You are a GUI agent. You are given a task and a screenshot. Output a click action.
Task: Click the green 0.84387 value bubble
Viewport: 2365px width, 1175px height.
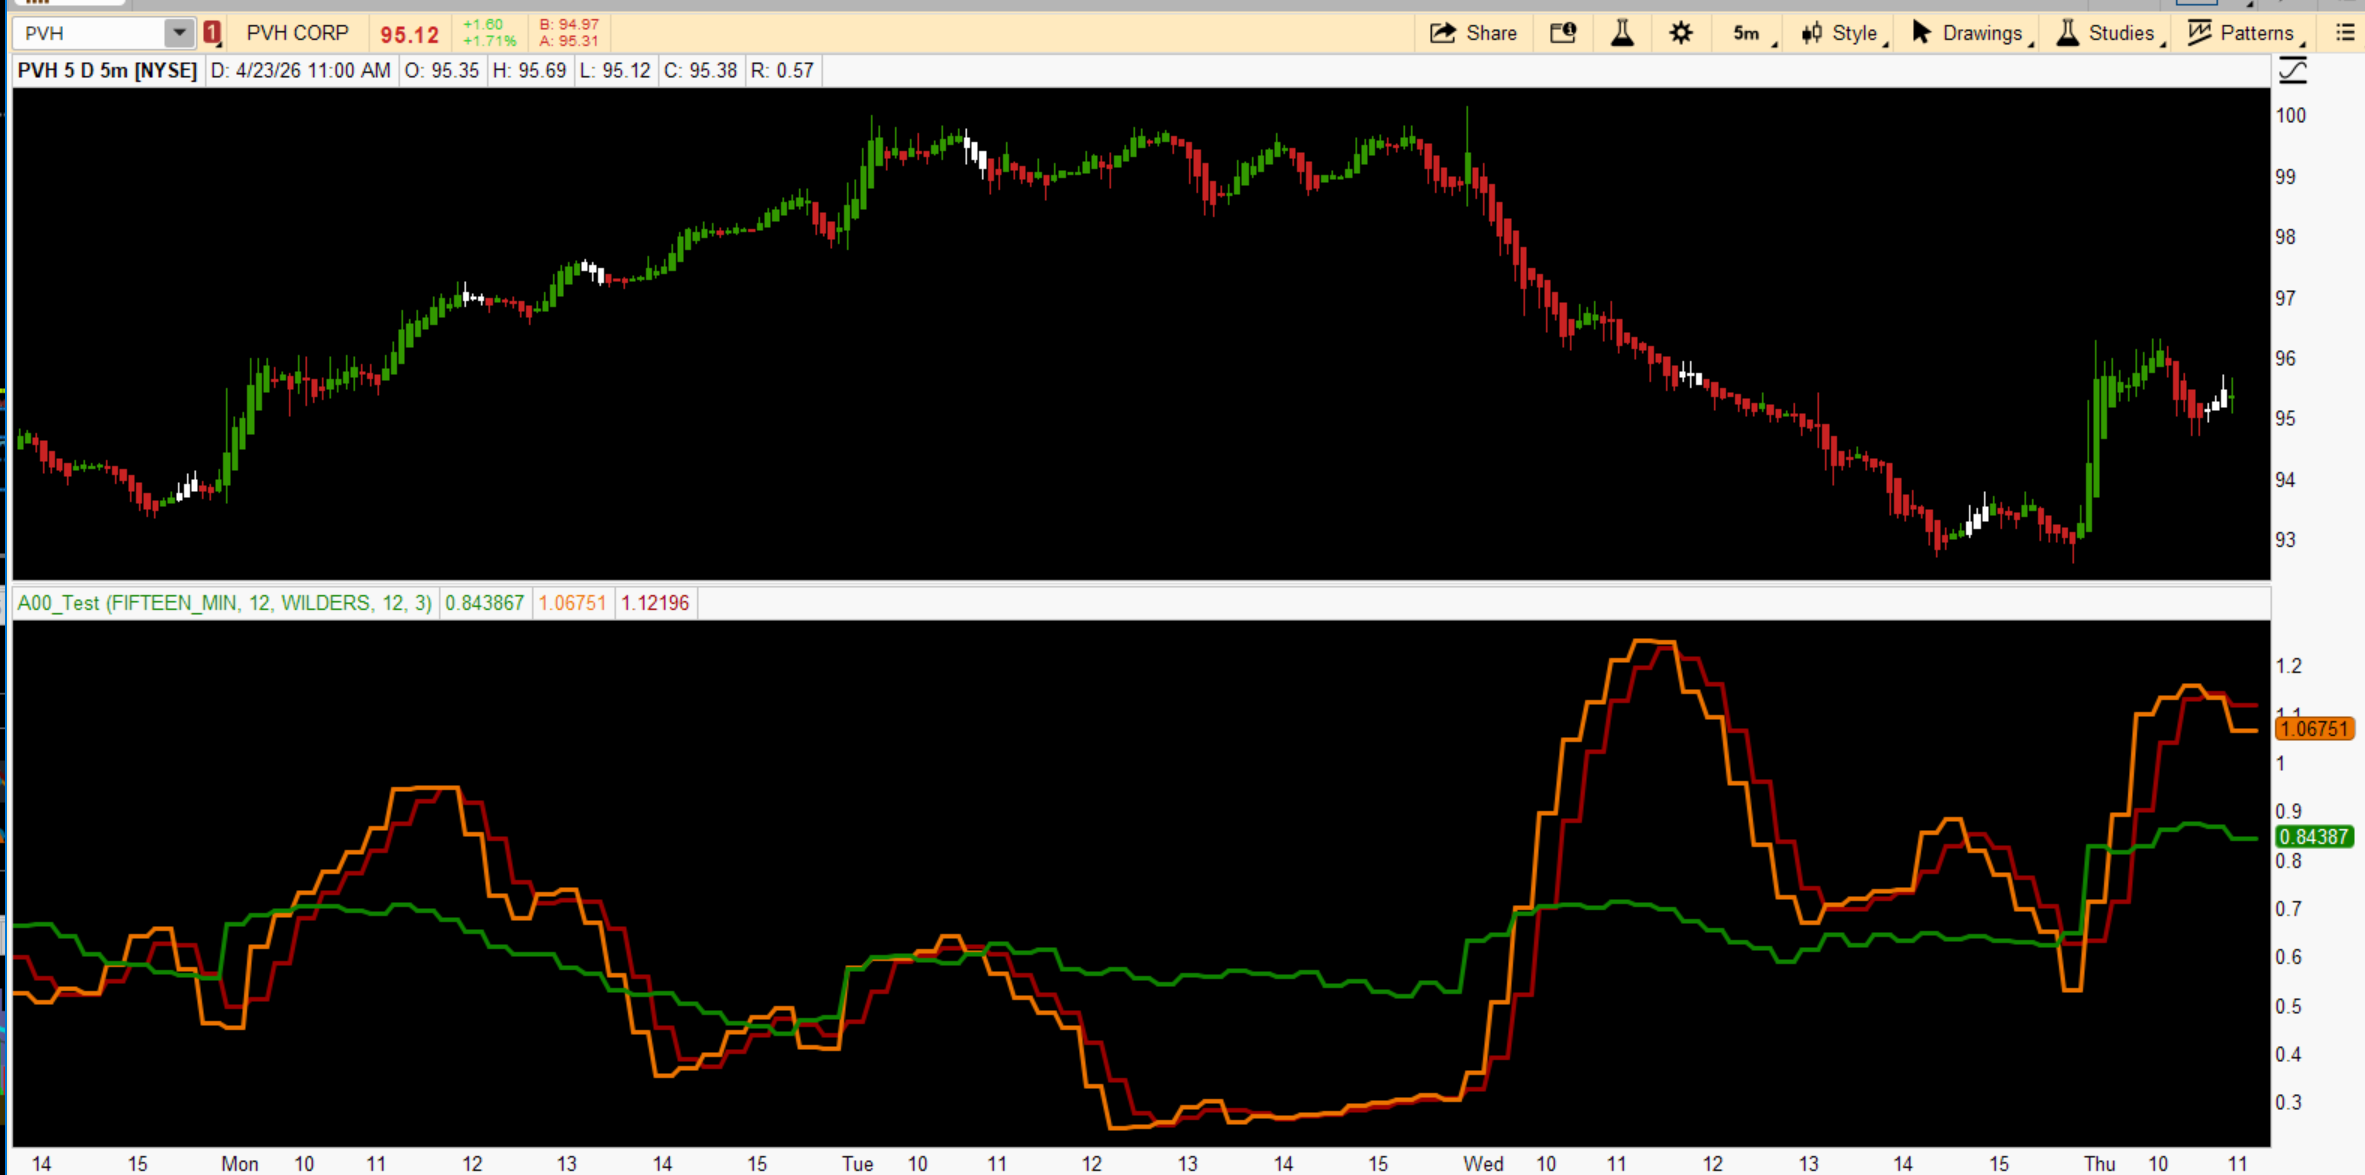click(2314, 837)
